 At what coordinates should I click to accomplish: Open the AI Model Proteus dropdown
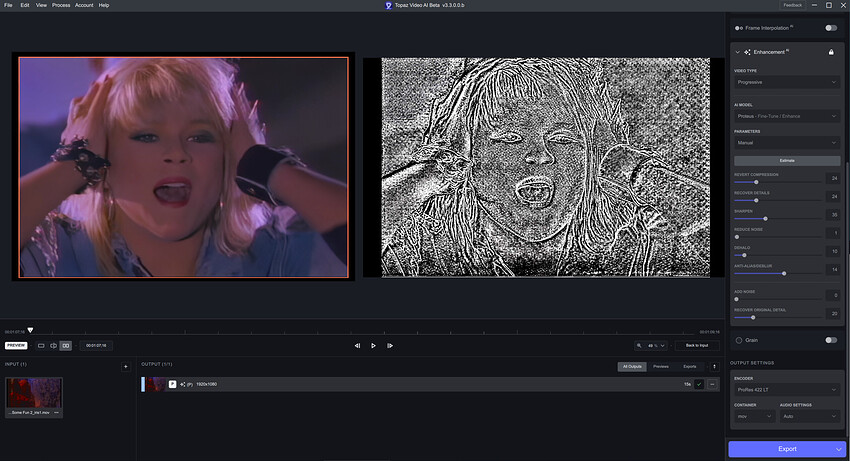(x=787, y=116)
